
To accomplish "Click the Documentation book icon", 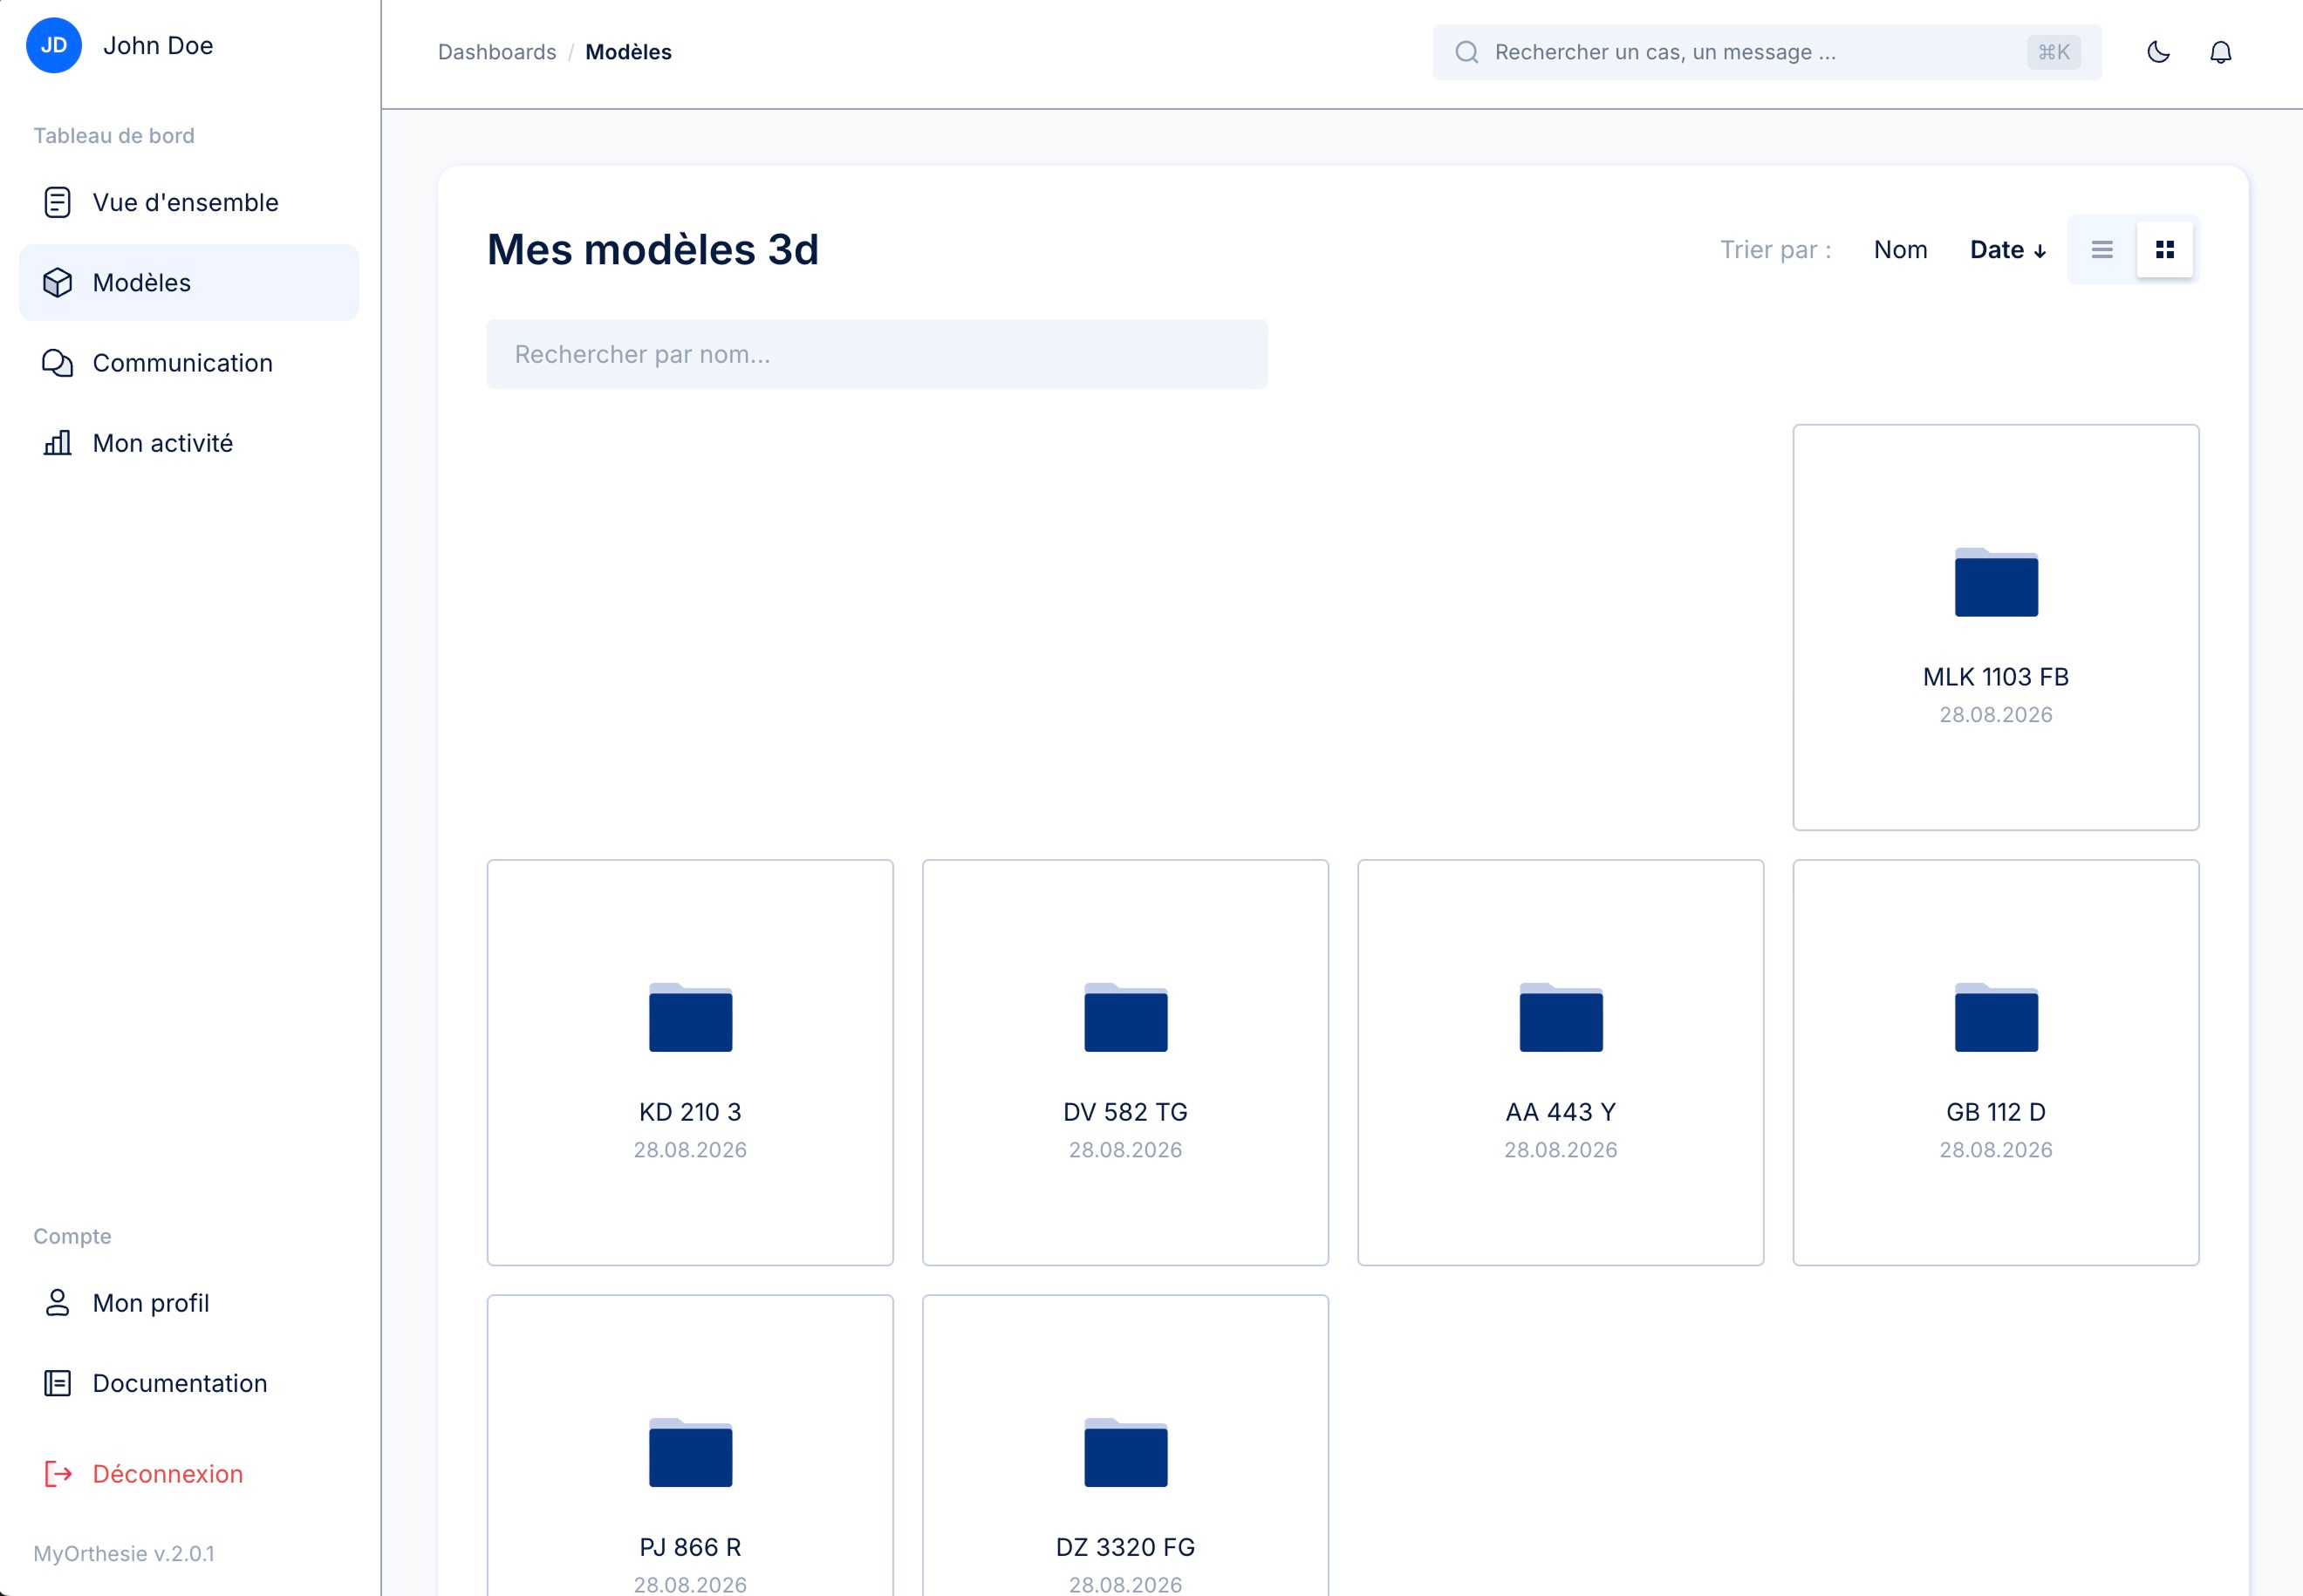I will [58, 1383].
